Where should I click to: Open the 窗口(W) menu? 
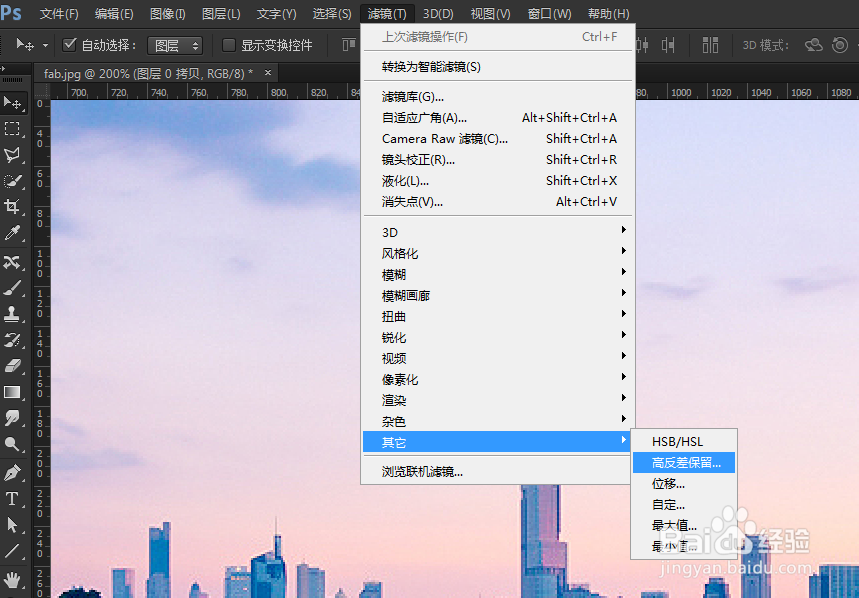point(549,14)
